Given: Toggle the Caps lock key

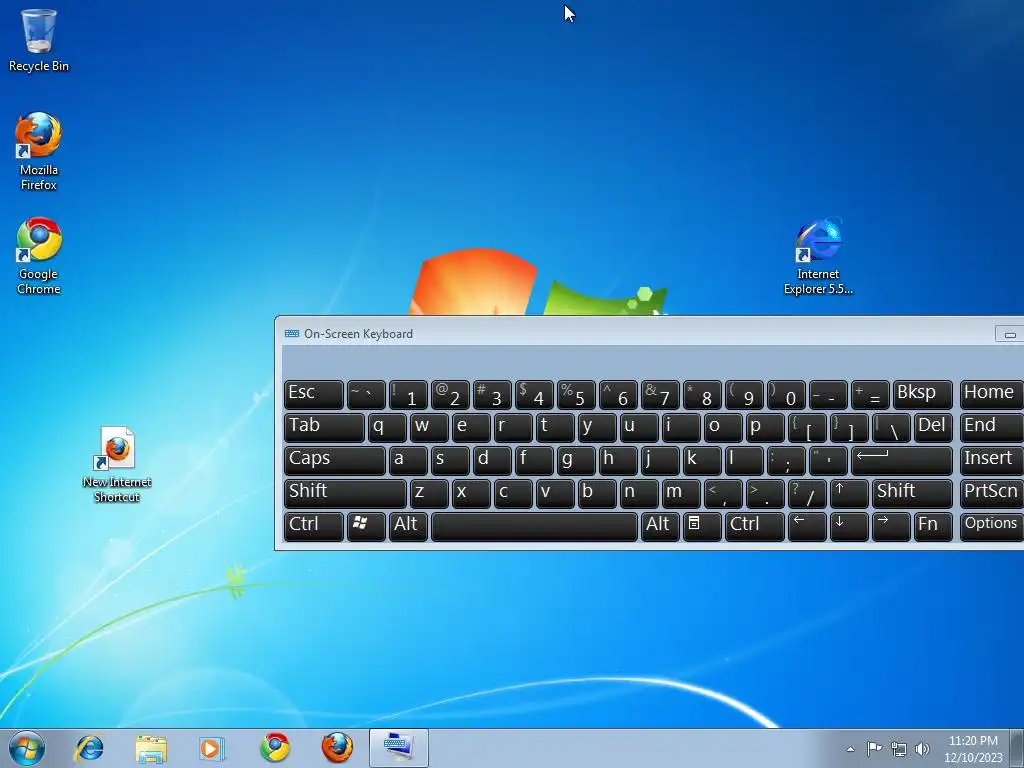Looking at the screenshot, I should tap(335, 460).
